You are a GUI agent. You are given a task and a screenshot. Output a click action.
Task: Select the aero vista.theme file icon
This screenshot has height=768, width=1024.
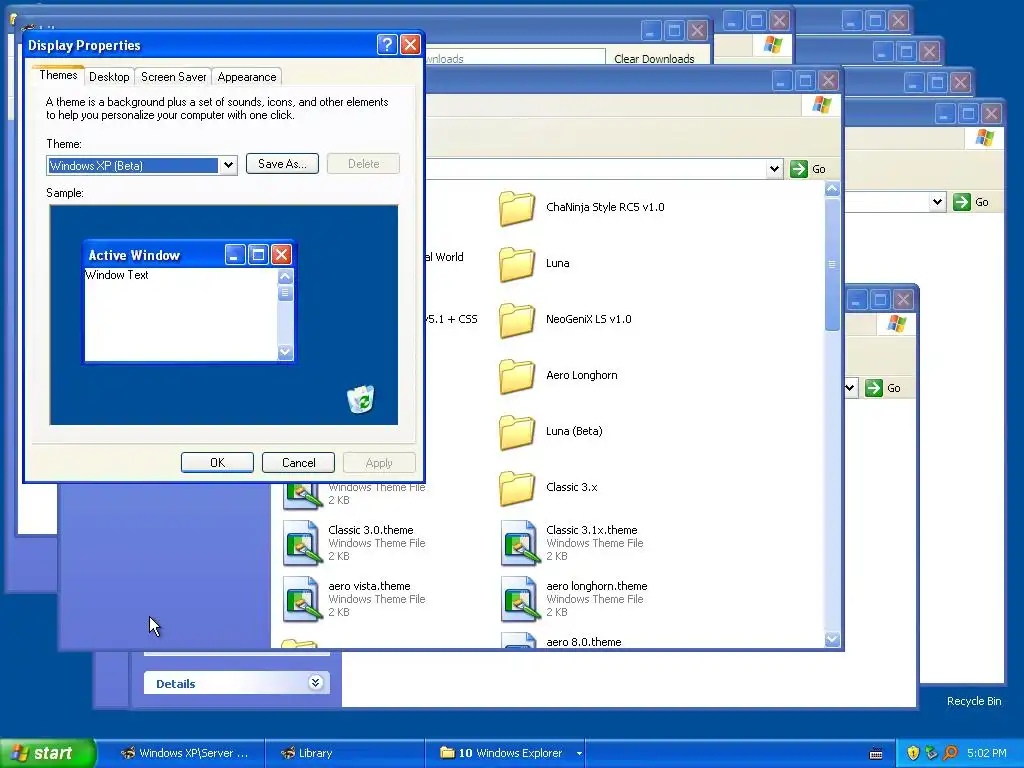[x=302, y=599]
